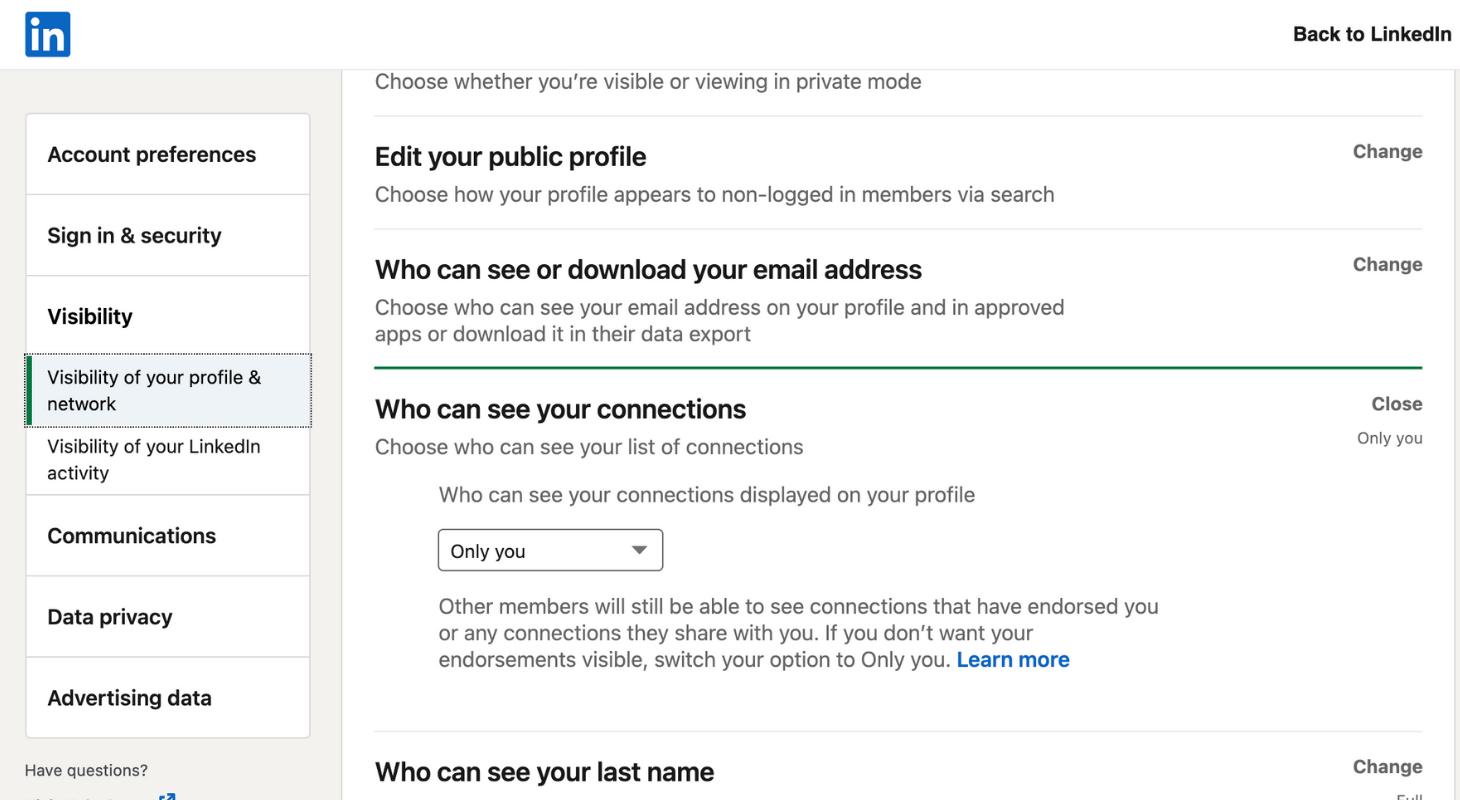Click the Have questions? text
The height and width of the screenshot is (800, 1460).
[x=86, y=770]
